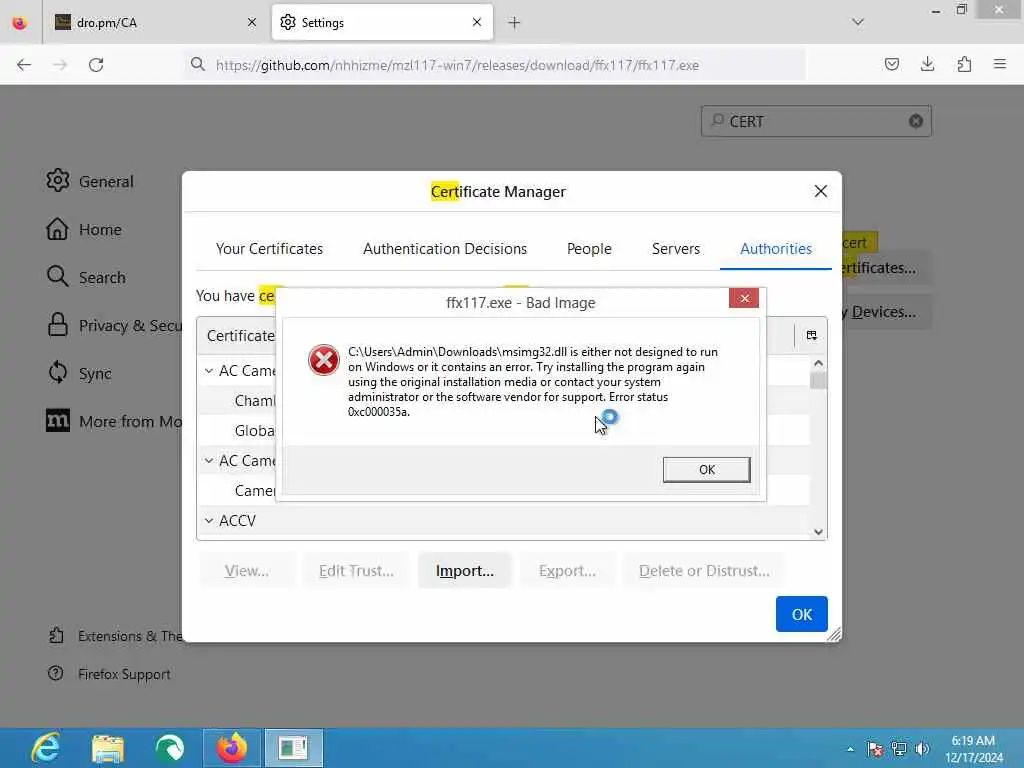The width and height of the screenshot is (1024, 768).
Task: Open the Downloads panel icon
Action: point(927,64)
